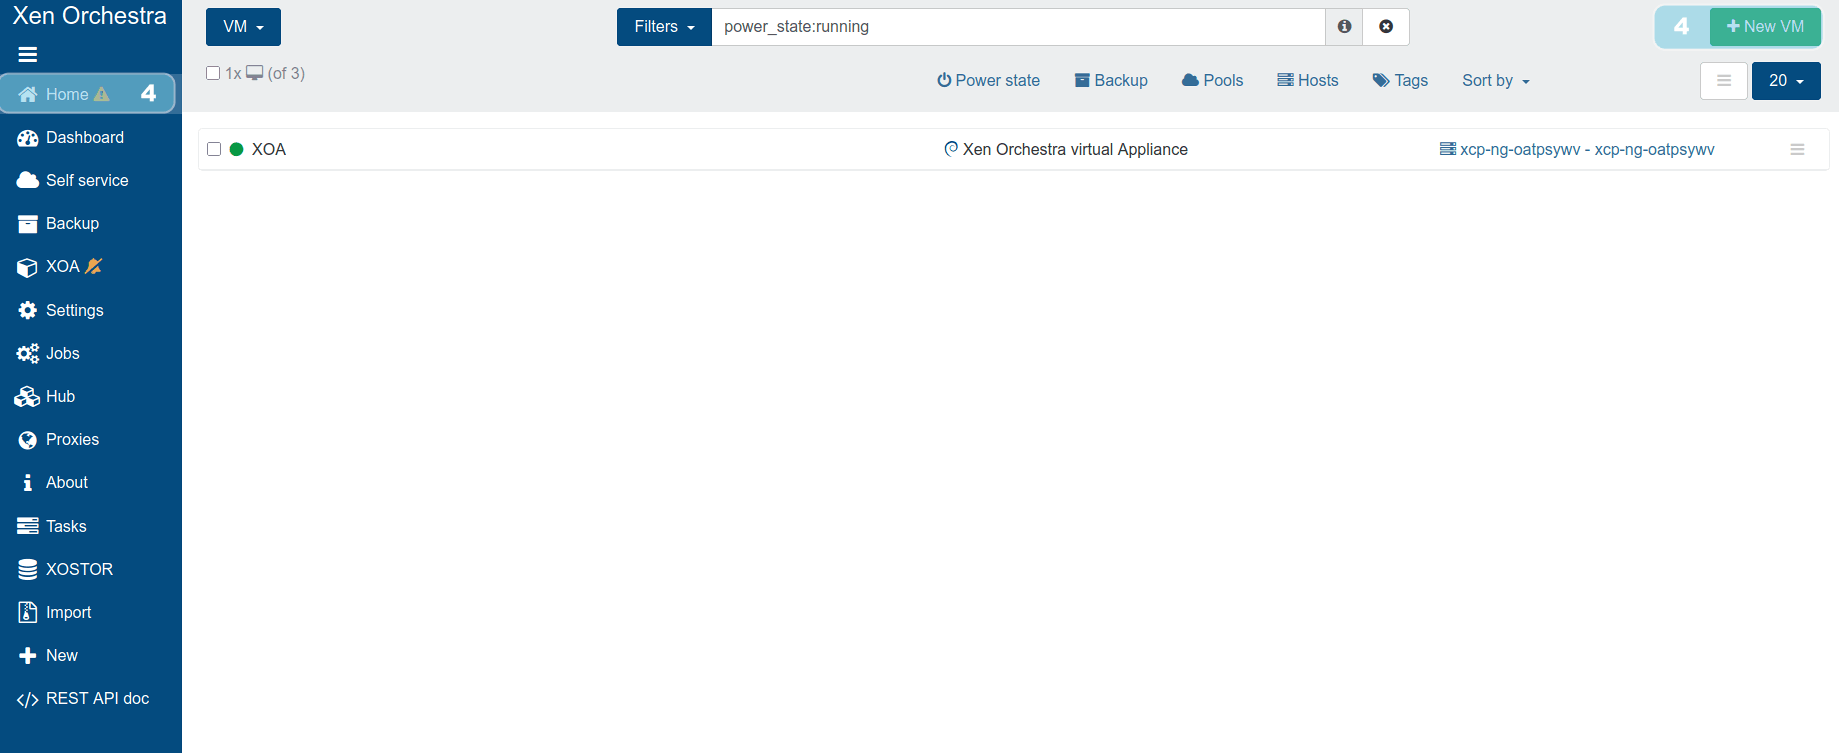Click the Backup archive icon in sidebar

pos(28,224)
